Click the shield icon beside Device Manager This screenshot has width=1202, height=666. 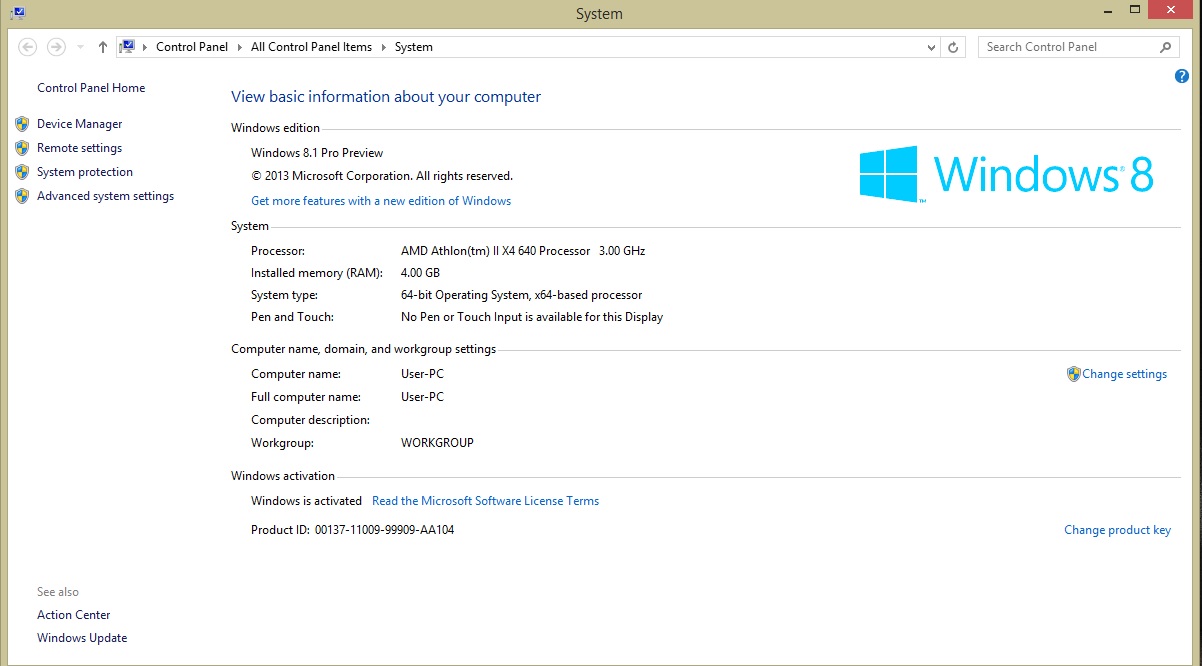point(22,124)
